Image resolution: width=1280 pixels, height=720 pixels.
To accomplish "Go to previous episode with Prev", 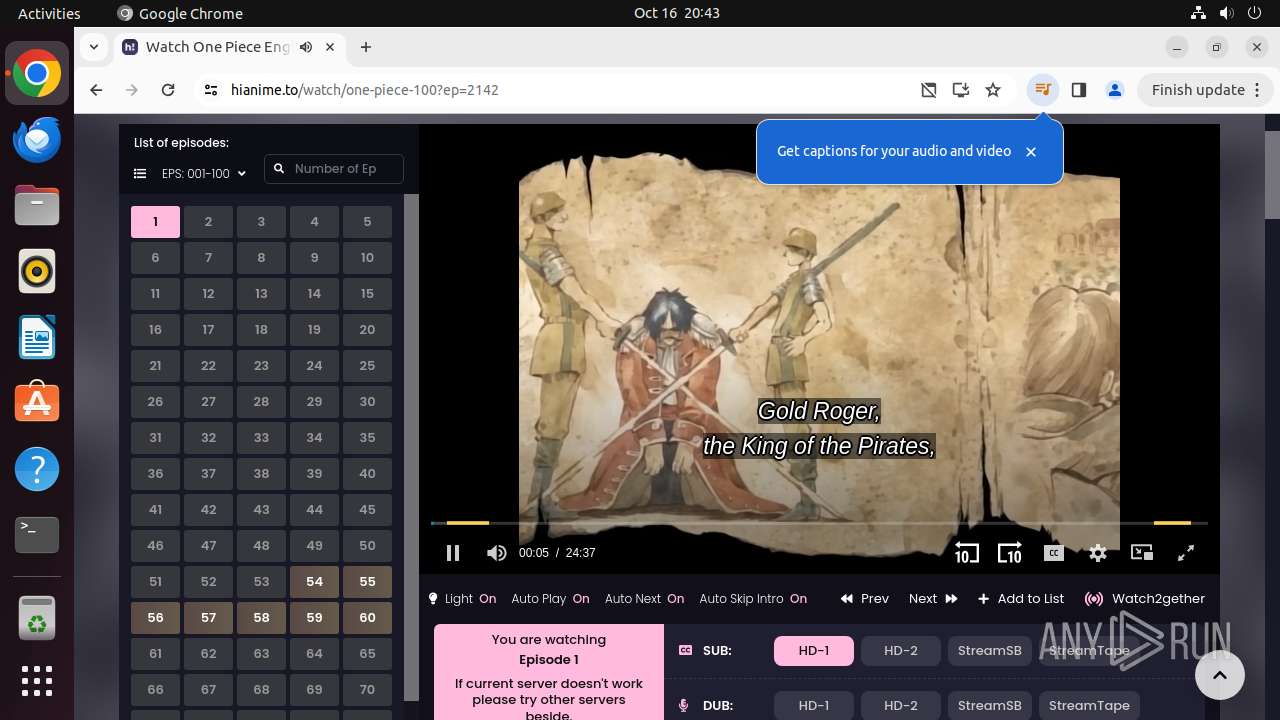I will pos(865,599).
